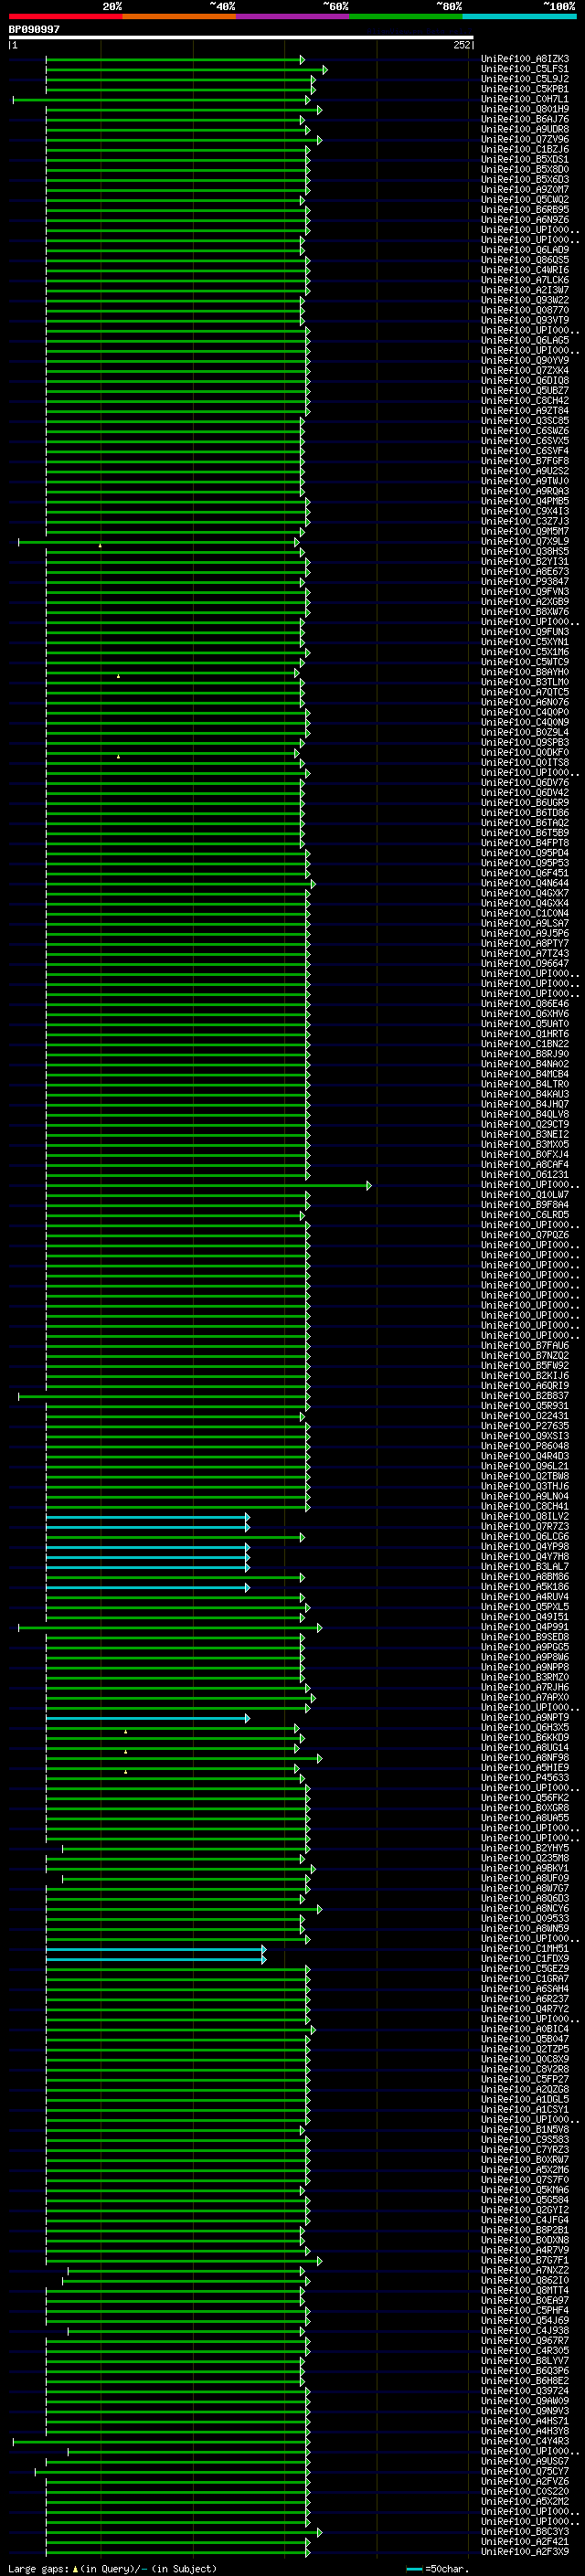Open the UniRef100_C5LFS1 hit label
This screenshot has width=585, height=2576.
(x=525, y=69)
